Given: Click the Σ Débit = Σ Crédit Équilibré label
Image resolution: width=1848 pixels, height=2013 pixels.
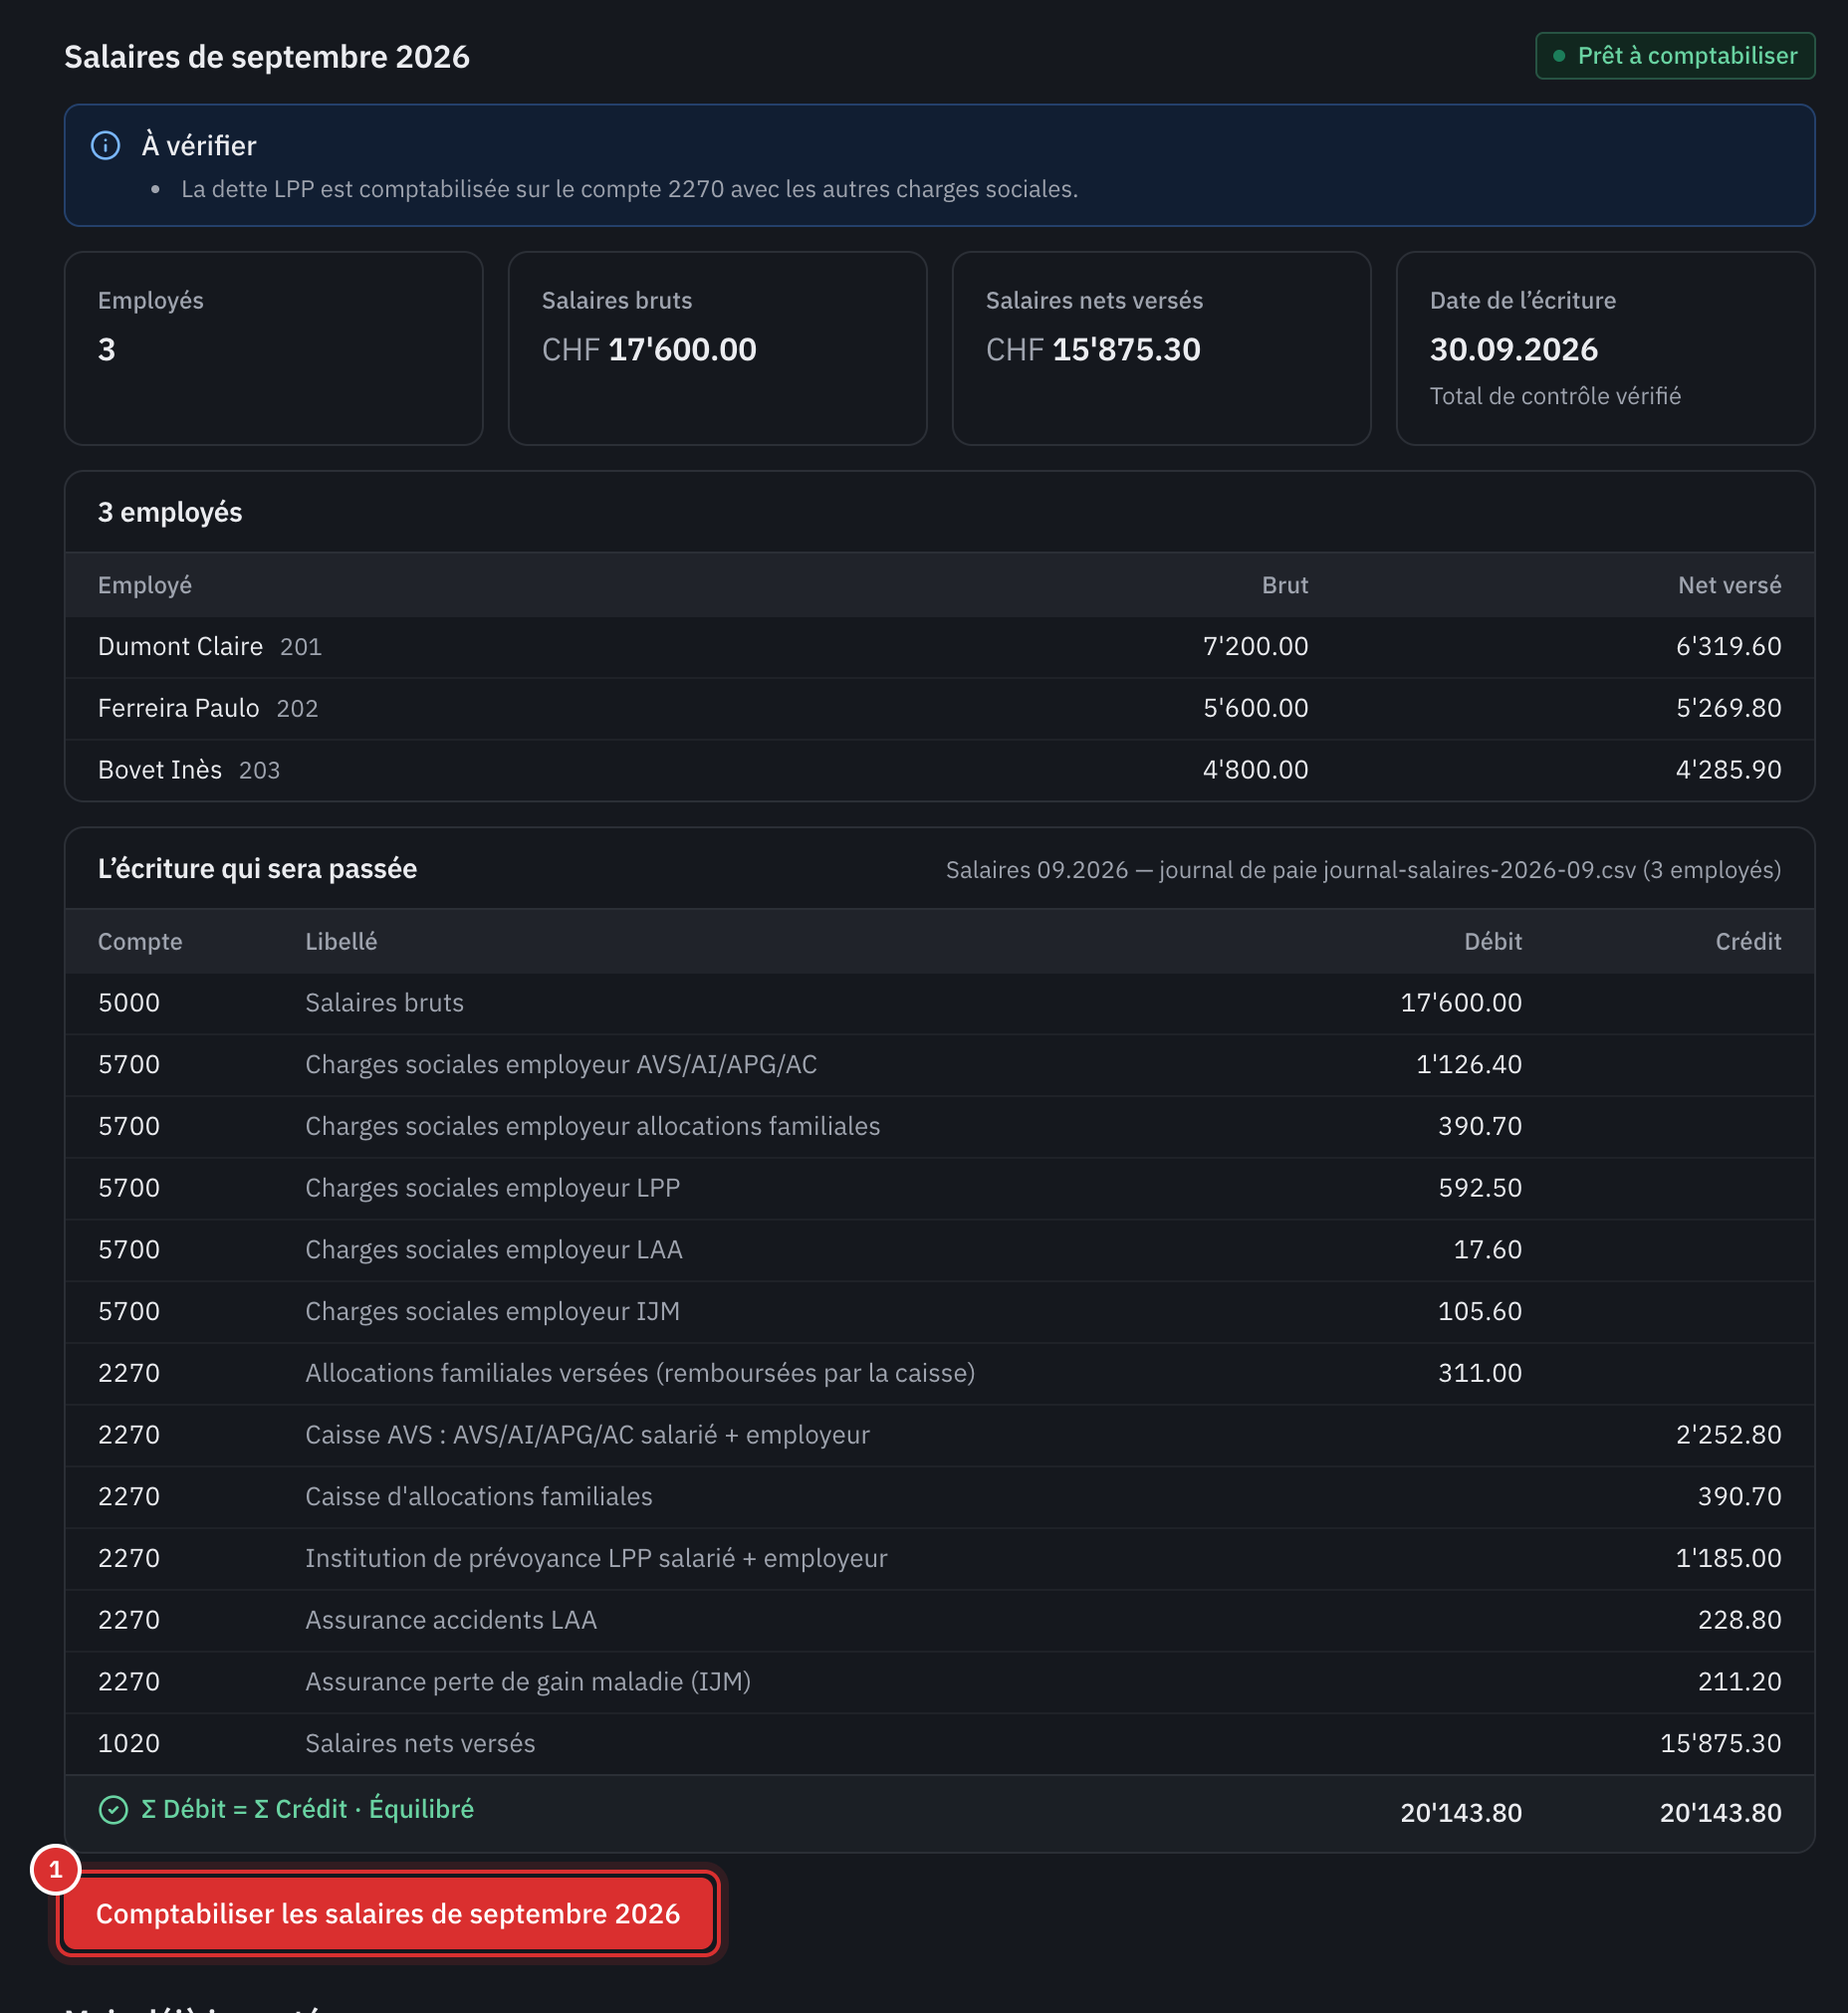Looking at the screenshot, I should [308, 1810].
